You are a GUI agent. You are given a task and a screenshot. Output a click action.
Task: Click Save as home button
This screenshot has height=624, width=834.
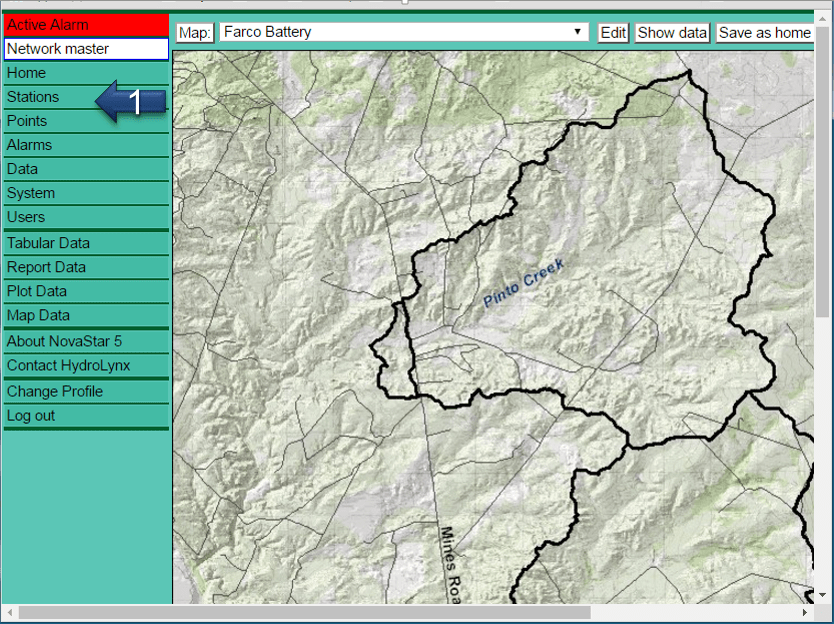point(764,33)
